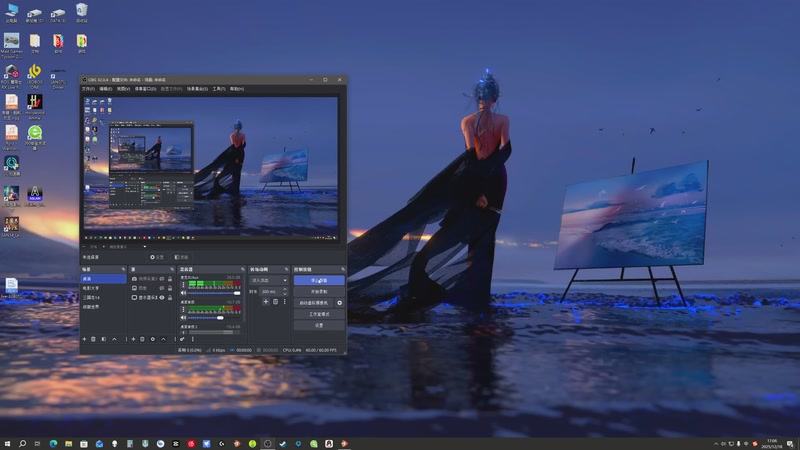The width and height of the screenshot is (800, 450).
Task: Adjust 麦克风/Aux volume slider
Action: (214, 293)
